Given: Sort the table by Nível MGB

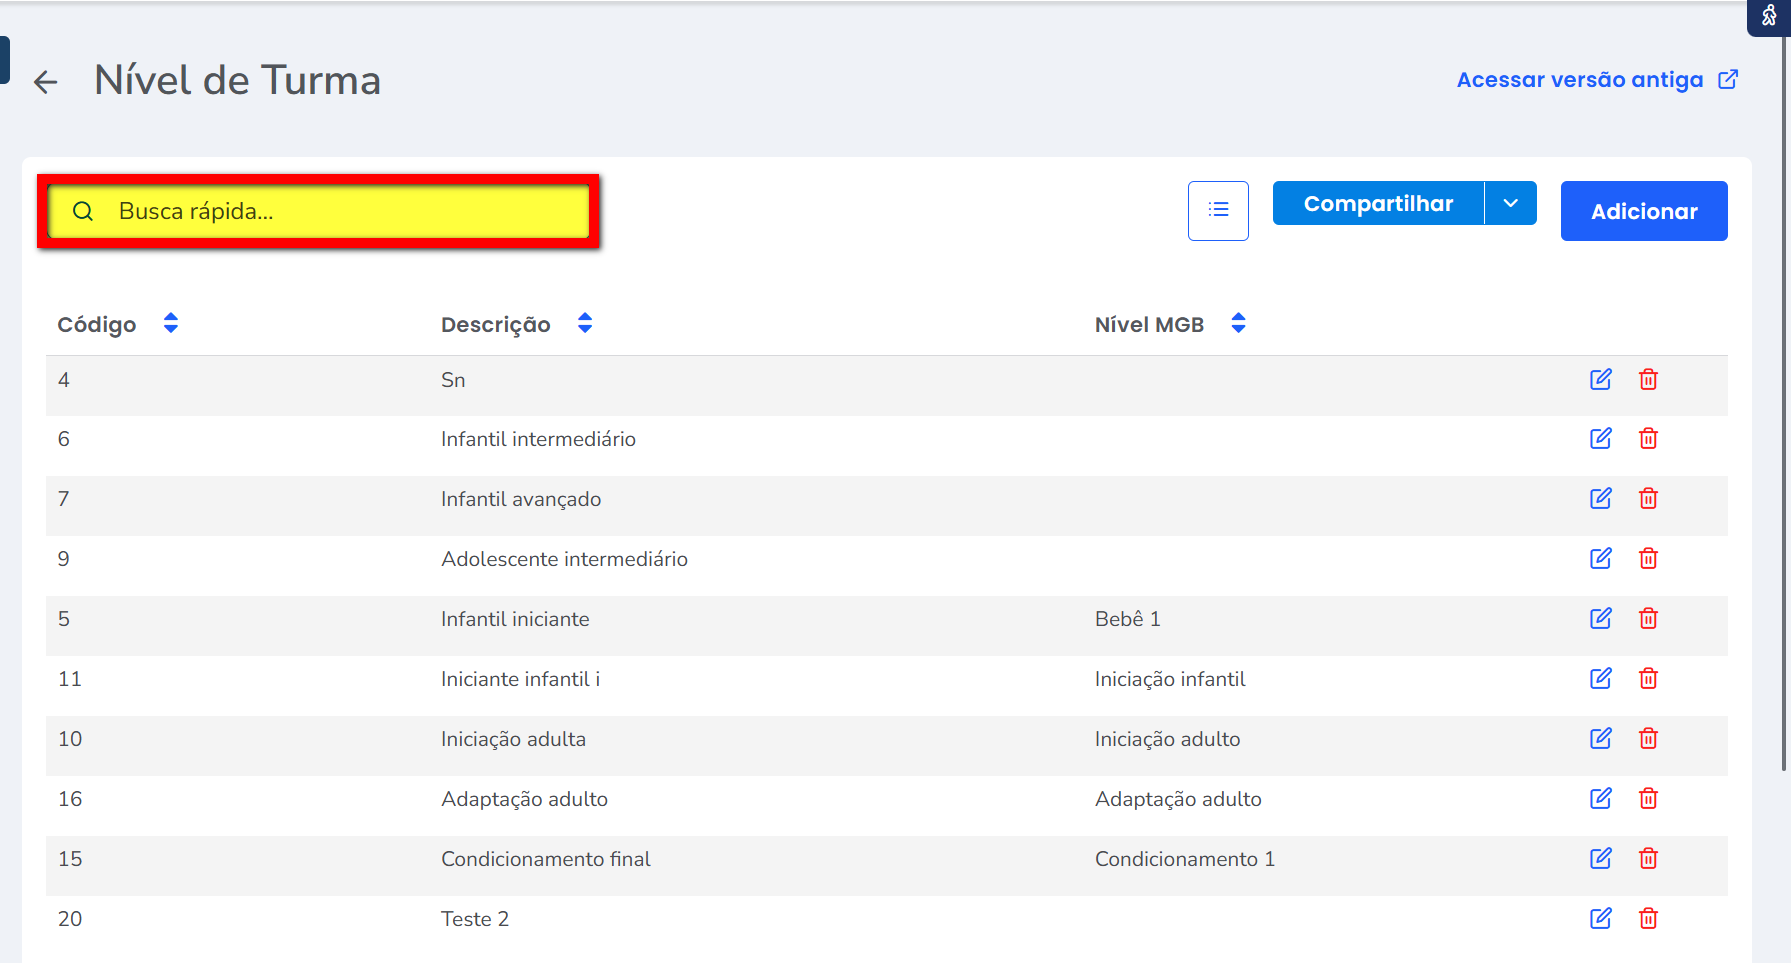Looking at the screenshot, I should (1238, 323).
